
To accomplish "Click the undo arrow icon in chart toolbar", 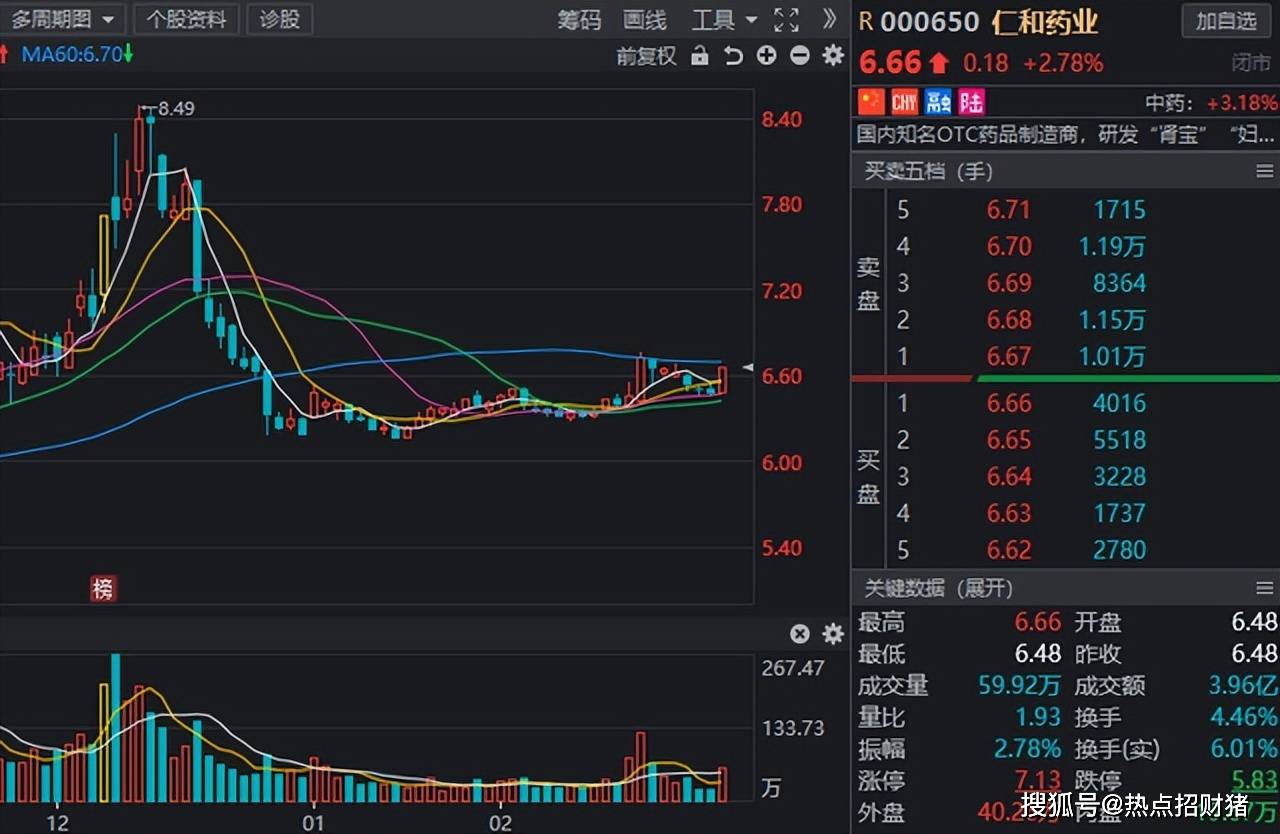I will 733,56.
